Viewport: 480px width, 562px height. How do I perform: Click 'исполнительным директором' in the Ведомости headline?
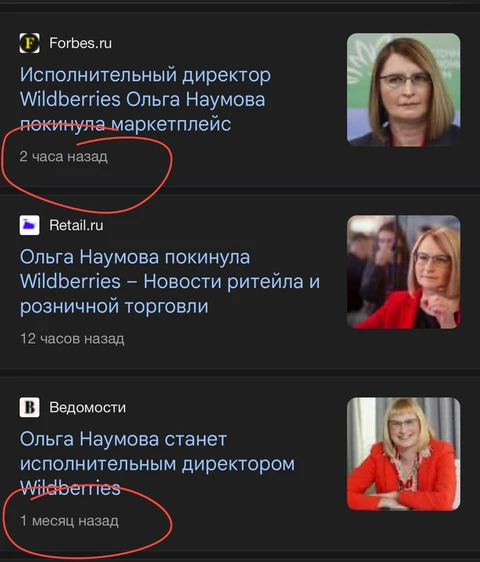(157, 464)
